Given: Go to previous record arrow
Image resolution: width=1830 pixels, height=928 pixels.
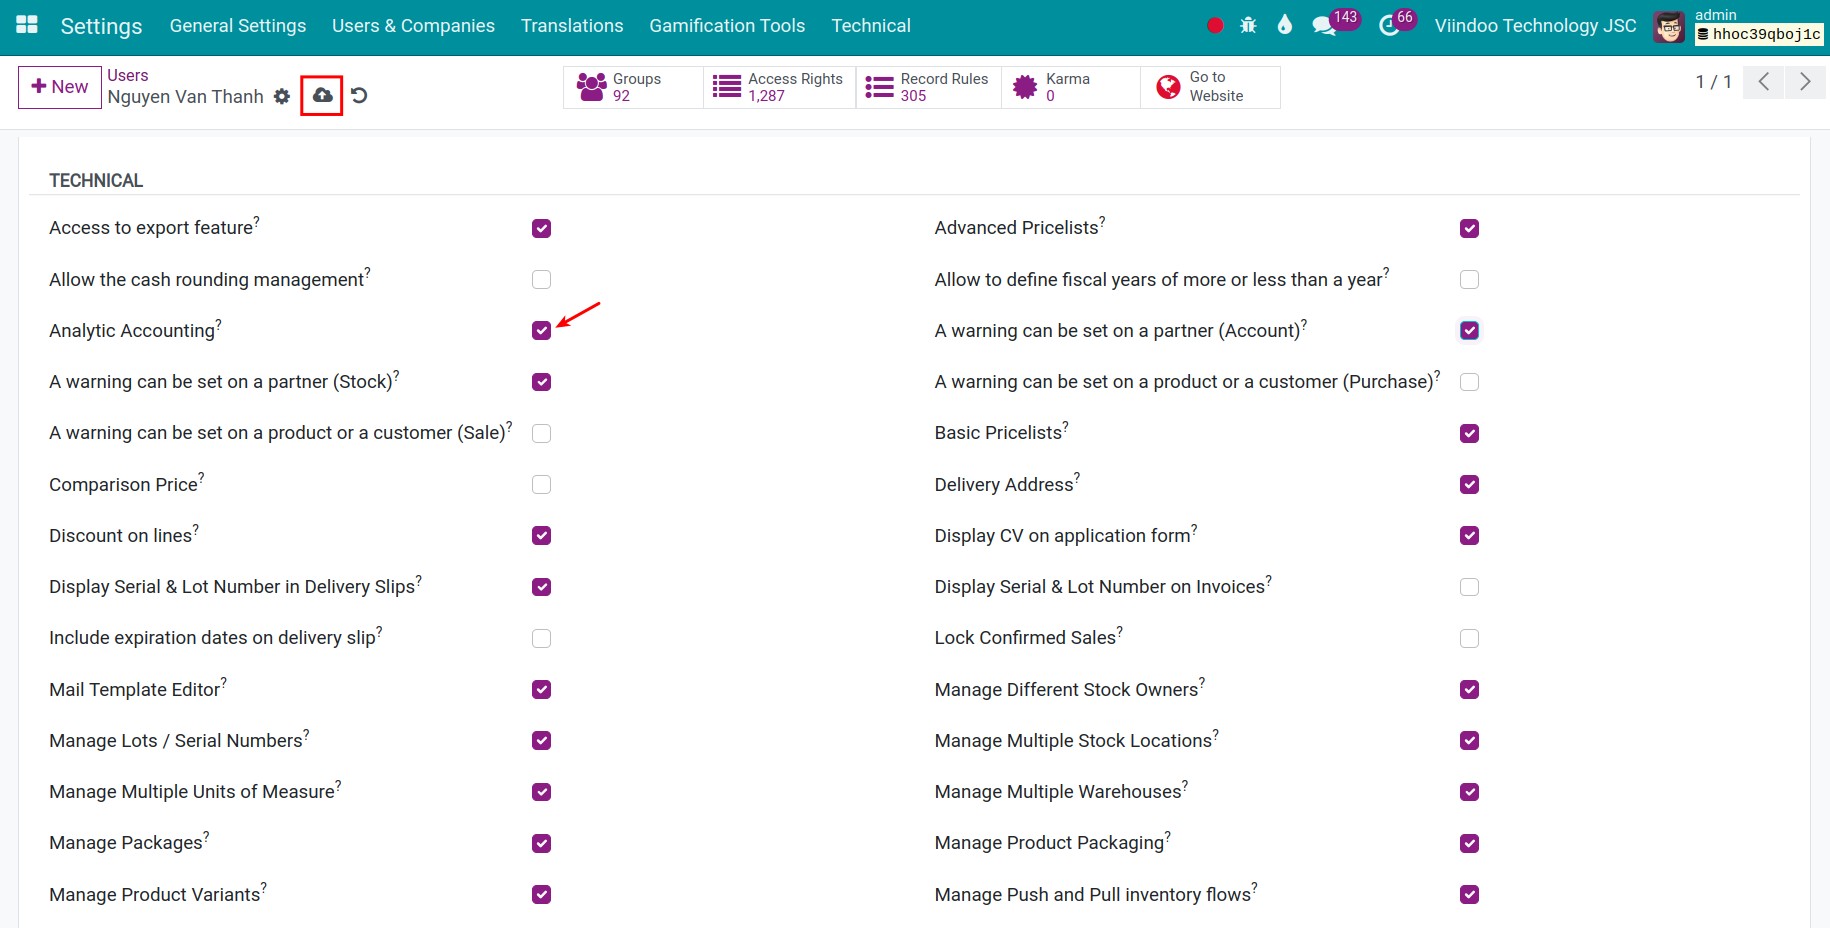Looking at the screenshot, I should coord(1764,82).
